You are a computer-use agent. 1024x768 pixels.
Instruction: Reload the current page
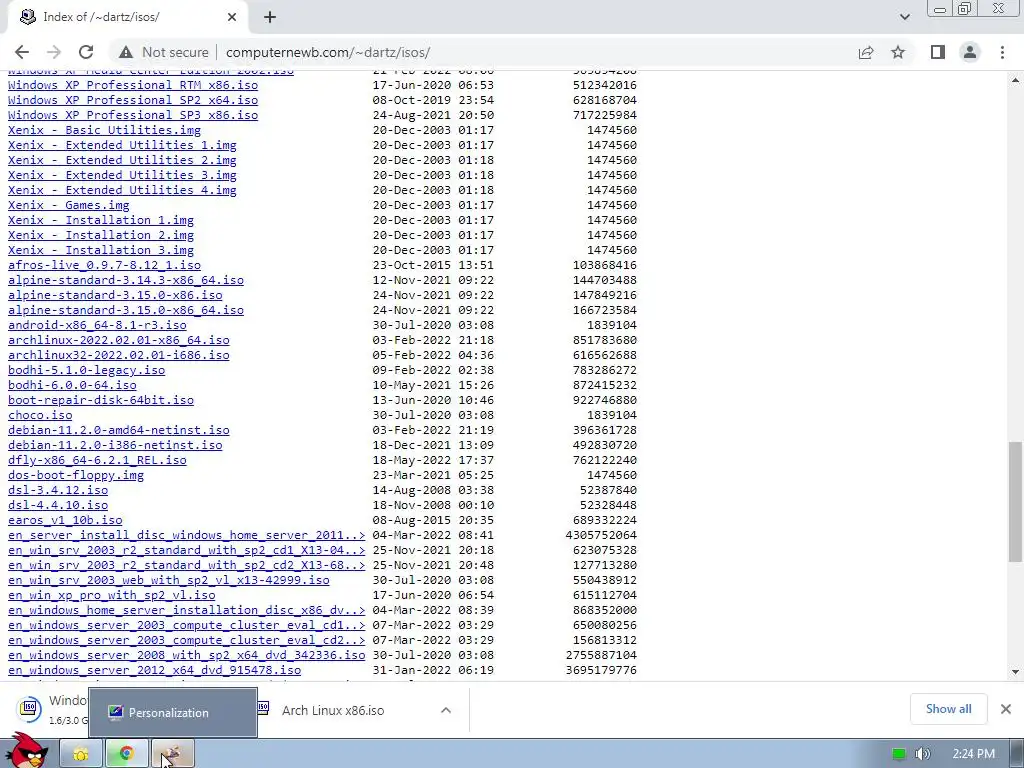click(86, 52)
